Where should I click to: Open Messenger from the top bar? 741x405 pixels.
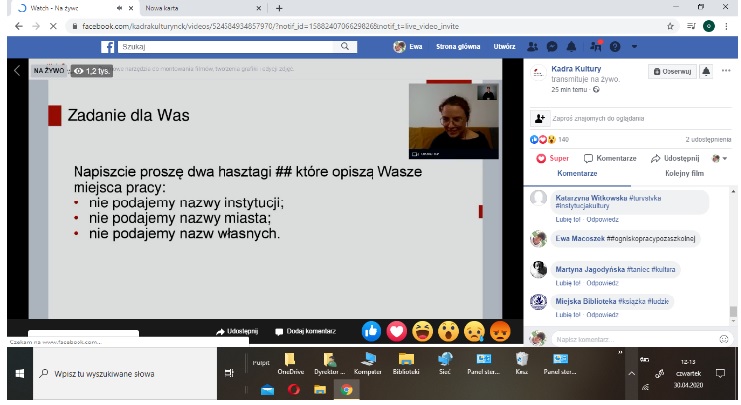coord(551,47)
